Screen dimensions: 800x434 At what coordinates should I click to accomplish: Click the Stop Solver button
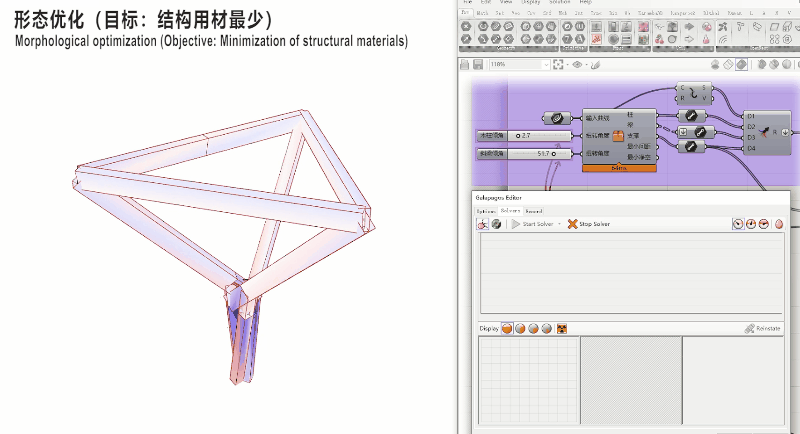(589, 224)
